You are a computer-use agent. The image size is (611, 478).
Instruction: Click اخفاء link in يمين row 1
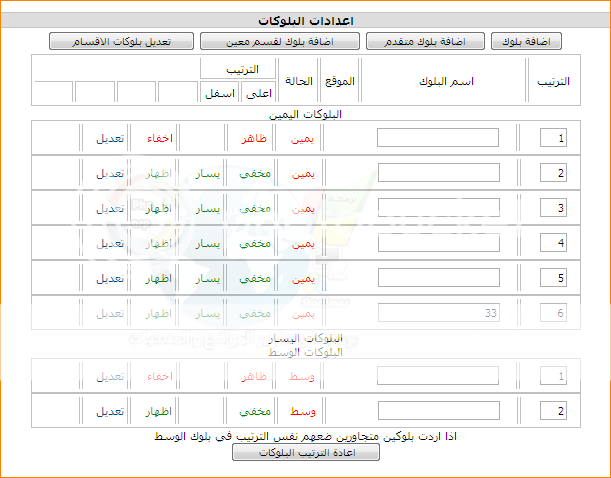[x=160, y=139]
